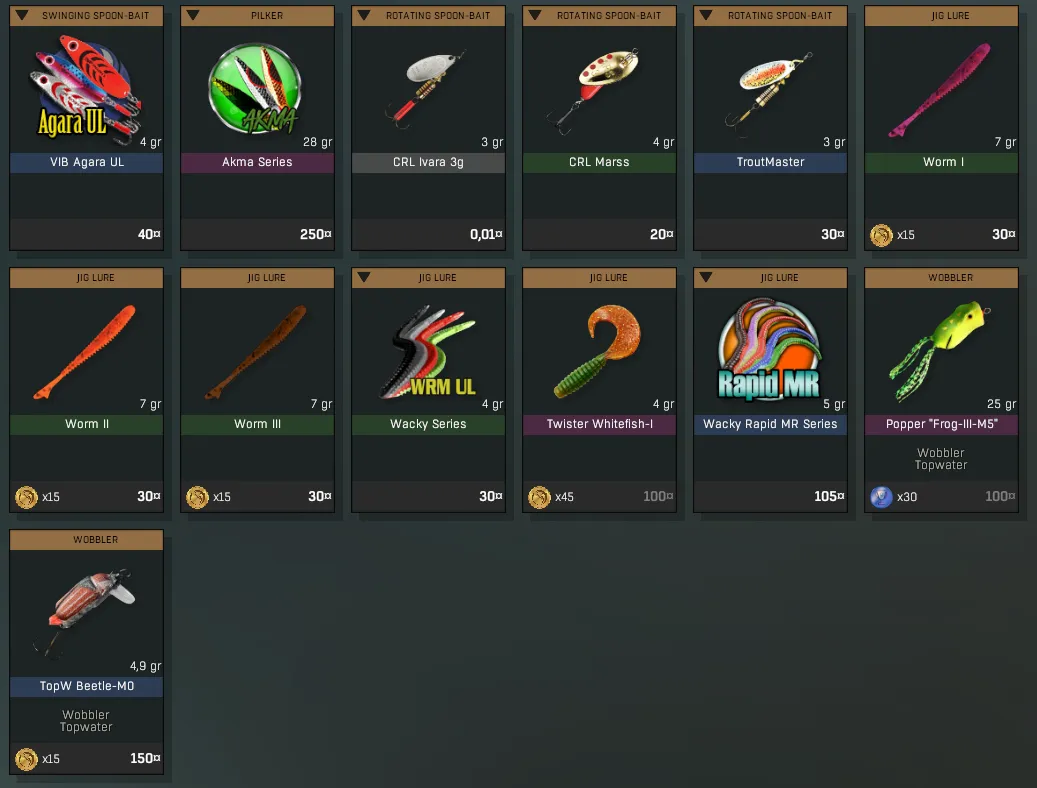Image resolution: width=1037 pixels, height=788 pixels.
Task: Expand the Wacky Rapid MR Series triangle
Action: tap(706, 277)
